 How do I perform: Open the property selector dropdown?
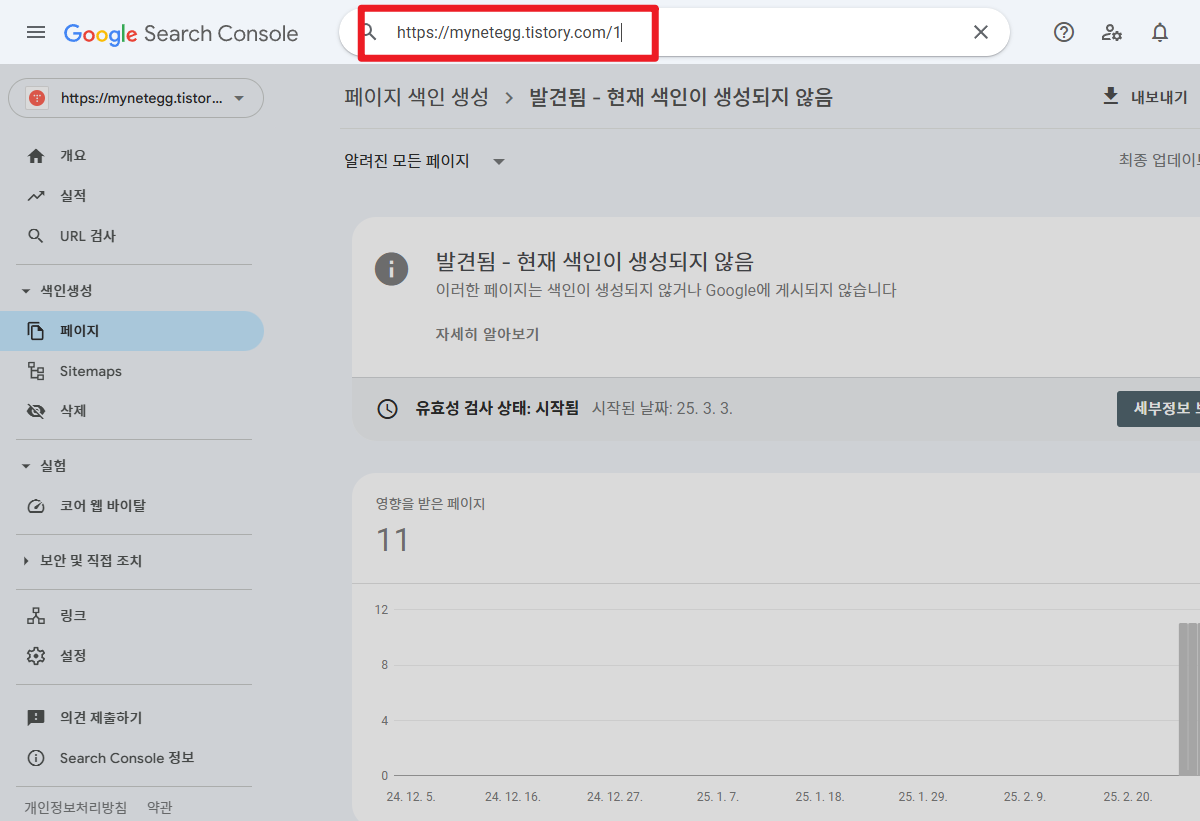(x=136, y=98)
